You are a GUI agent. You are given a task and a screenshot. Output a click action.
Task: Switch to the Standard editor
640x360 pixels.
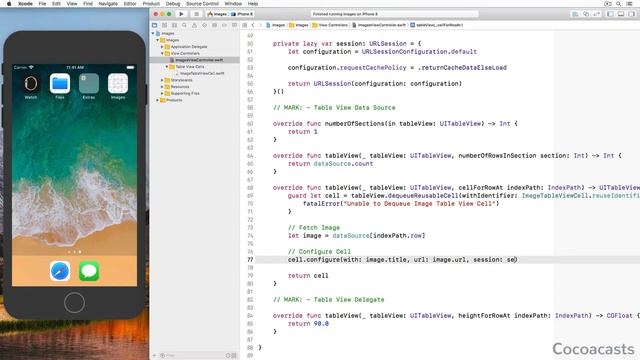click(575, 14)
